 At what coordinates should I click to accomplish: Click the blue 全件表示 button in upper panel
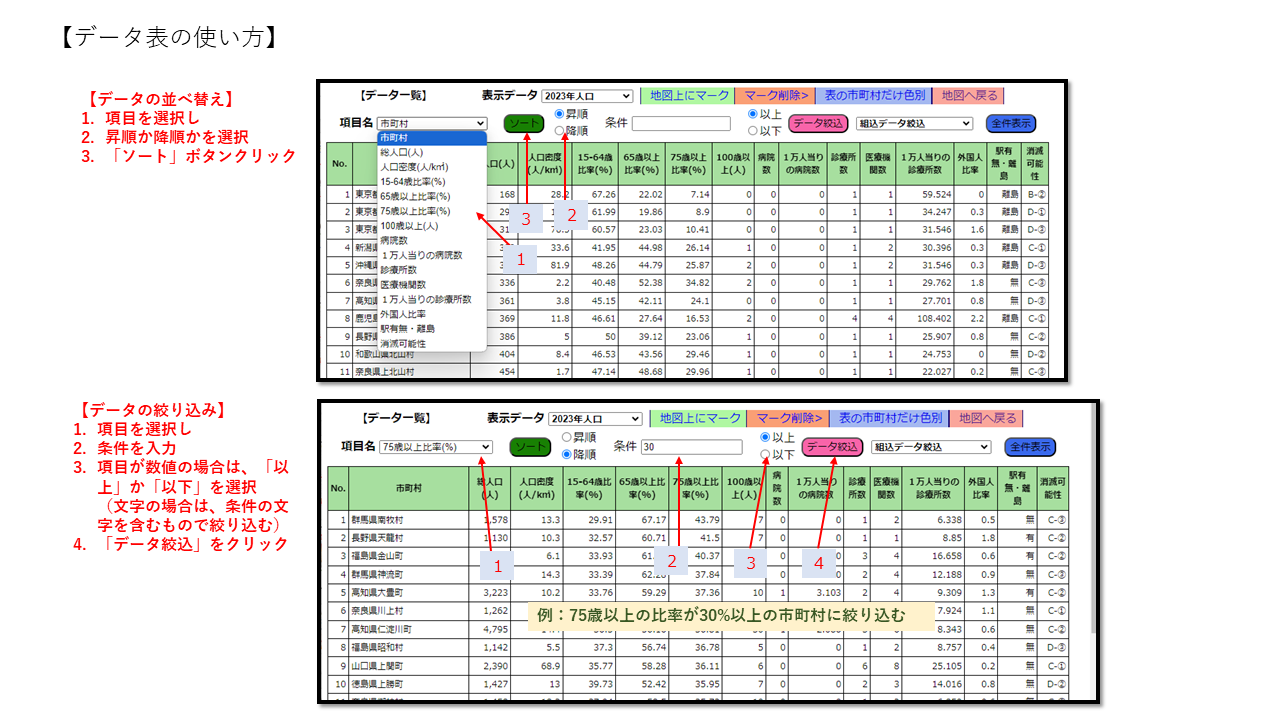tap(1010, 123)
